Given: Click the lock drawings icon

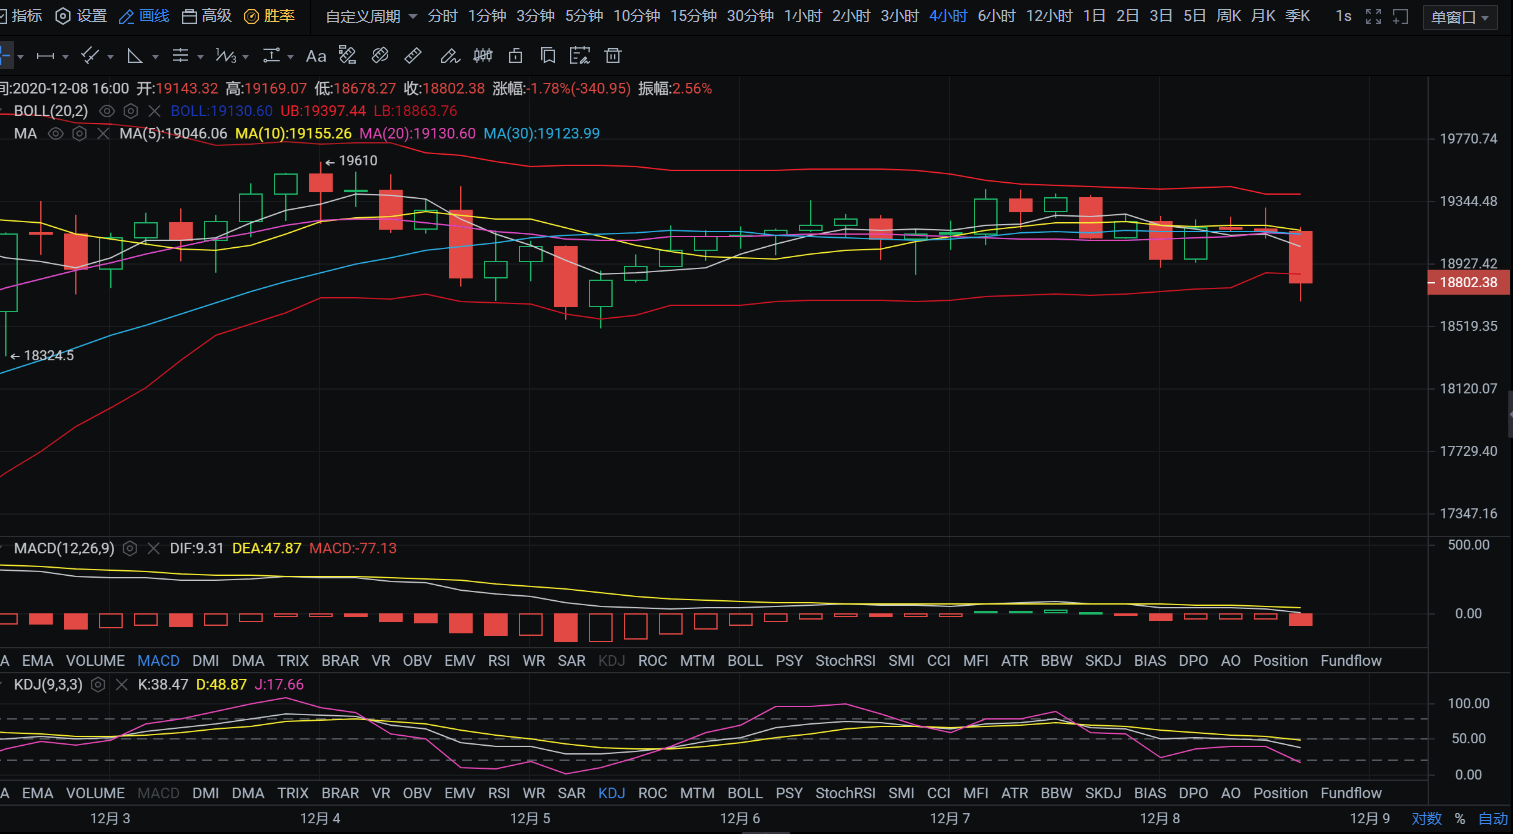Looking at the screenshot, I should [516, 56].
